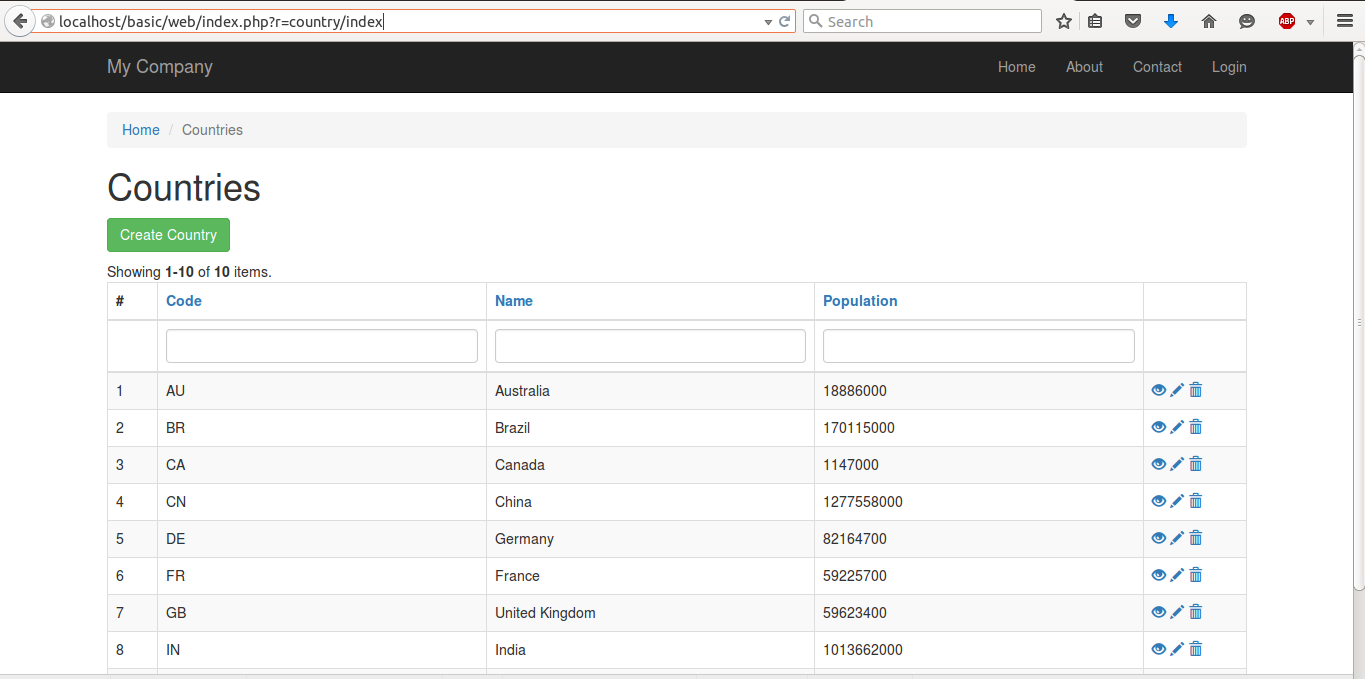Open Login in the navbar
1365x679 pixels.
point(1229,67)
